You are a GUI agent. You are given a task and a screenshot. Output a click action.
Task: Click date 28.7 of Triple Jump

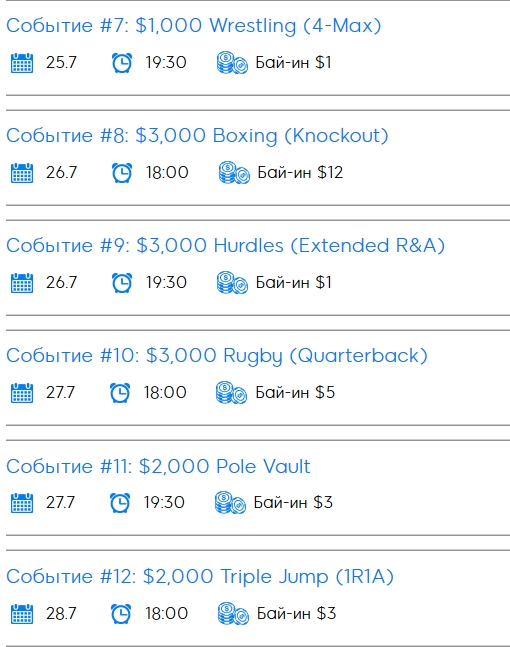61,614
